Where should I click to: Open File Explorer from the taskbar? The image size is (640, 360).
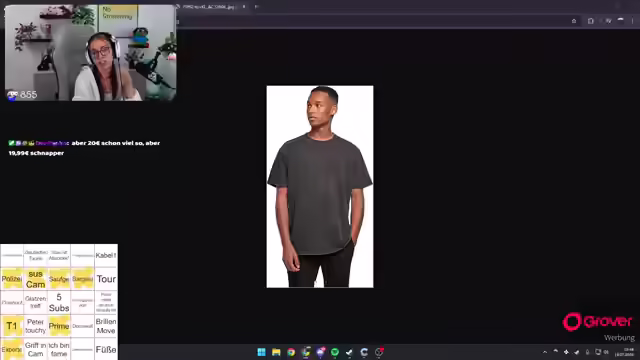276,352
